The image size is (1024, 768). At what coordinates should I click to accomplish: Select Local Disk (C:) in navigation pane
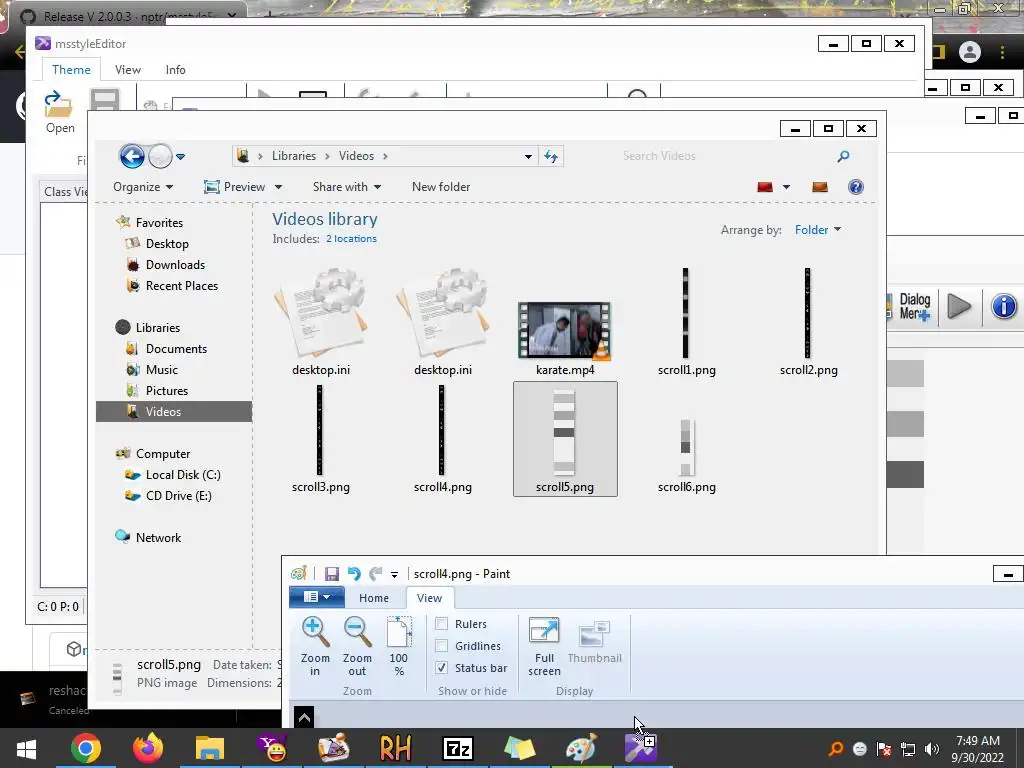point(183,475)
